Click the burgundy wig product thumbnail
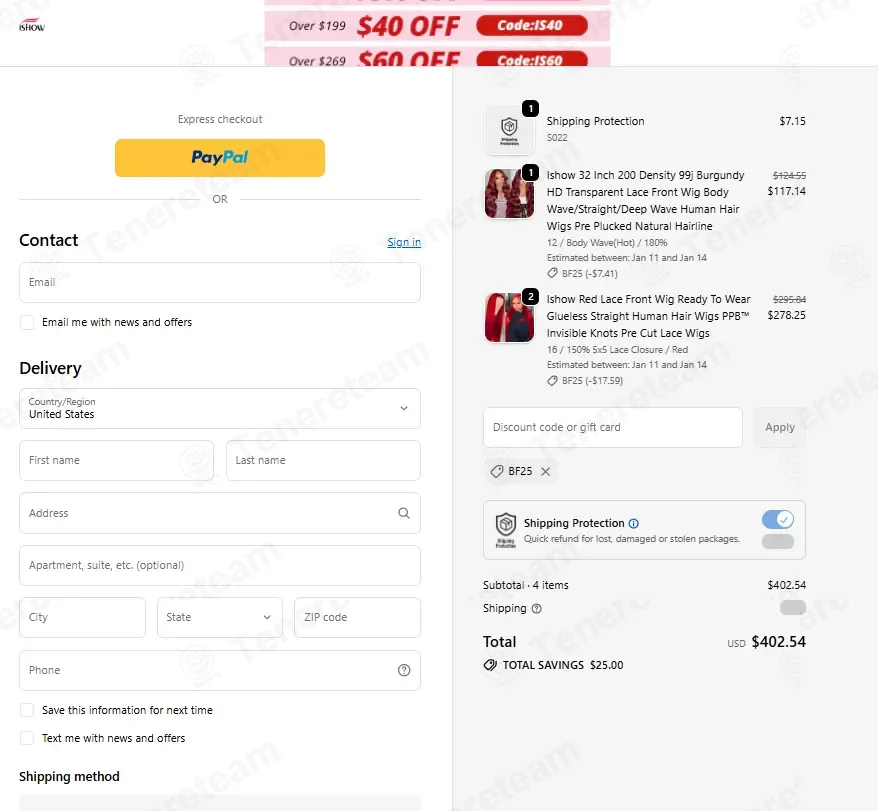 coord(509,194)
